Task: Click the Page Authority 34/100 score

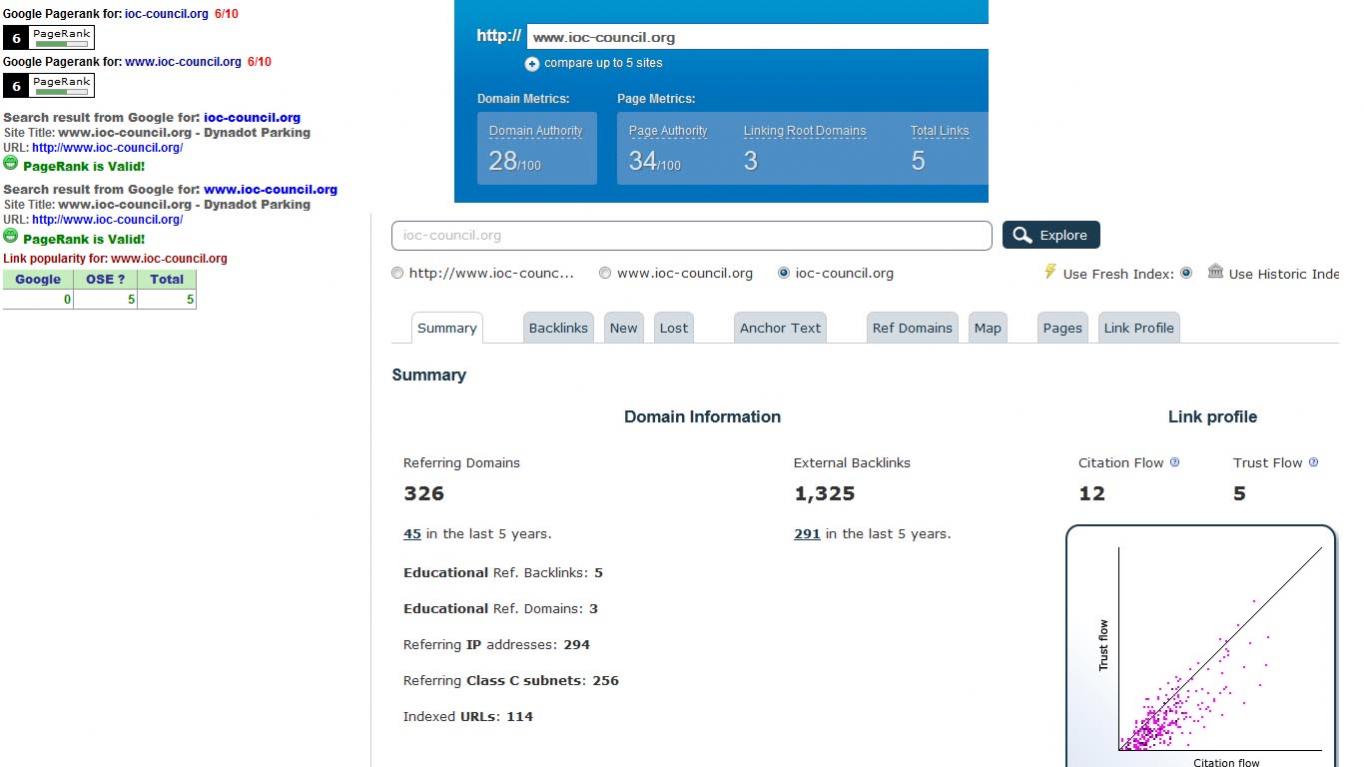Action: [x=655, y=161]
